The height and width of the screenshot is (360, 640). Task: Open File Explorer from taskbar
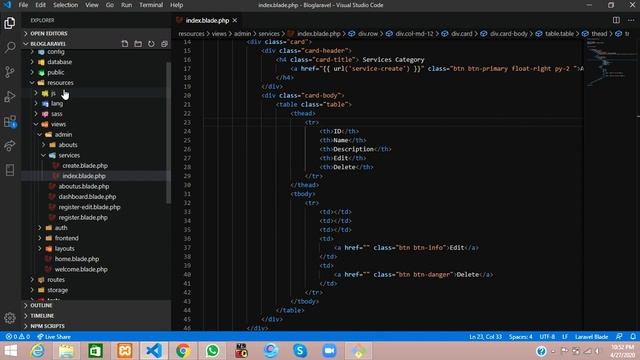(x=67, y=351)
